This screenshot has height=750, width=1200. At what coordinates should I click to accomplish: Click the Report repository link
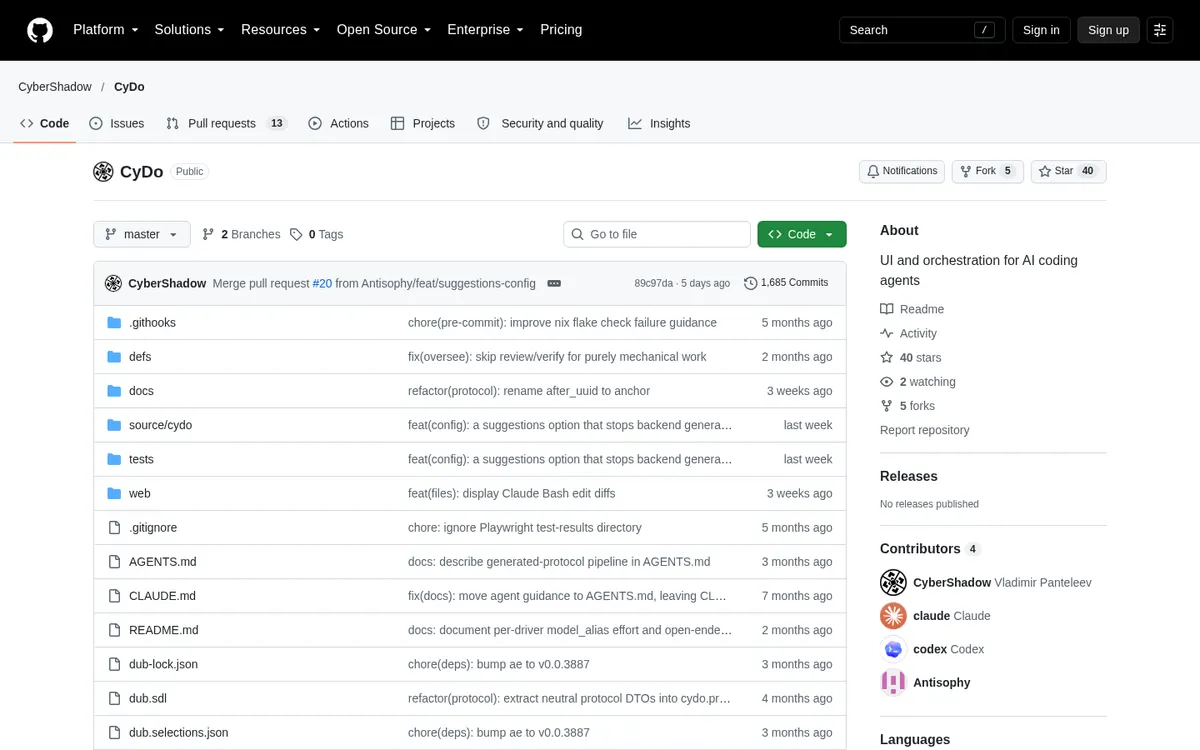(x=925, y=430)
